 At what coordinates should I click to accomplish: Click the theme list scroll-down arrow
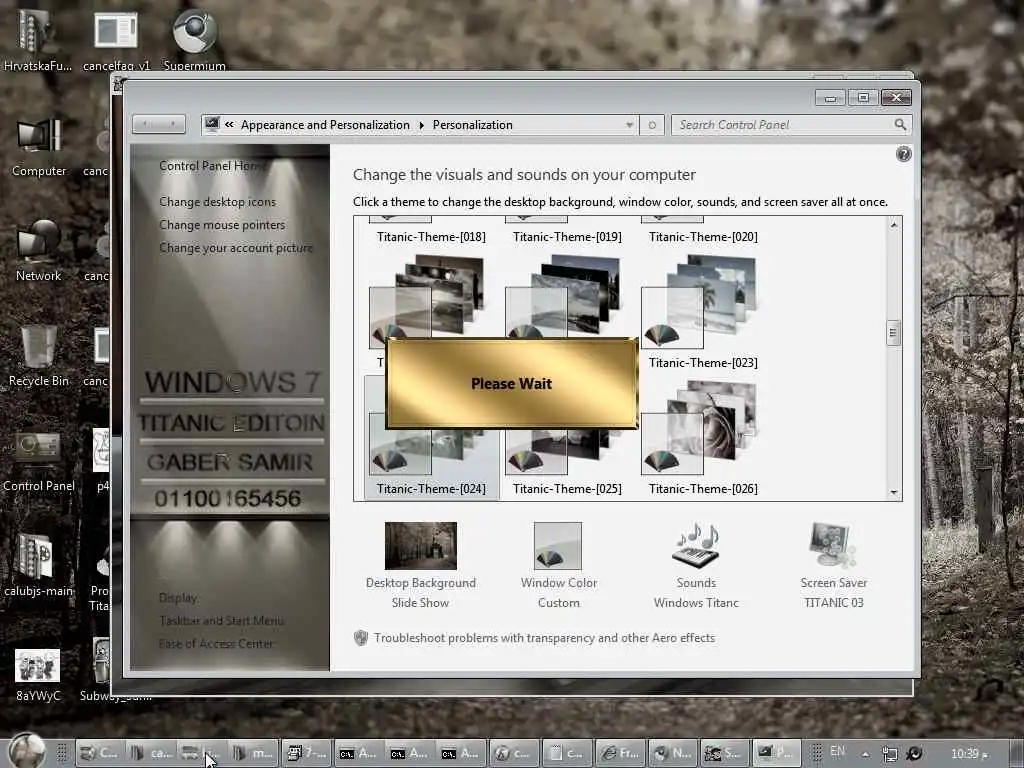point(893,492)
